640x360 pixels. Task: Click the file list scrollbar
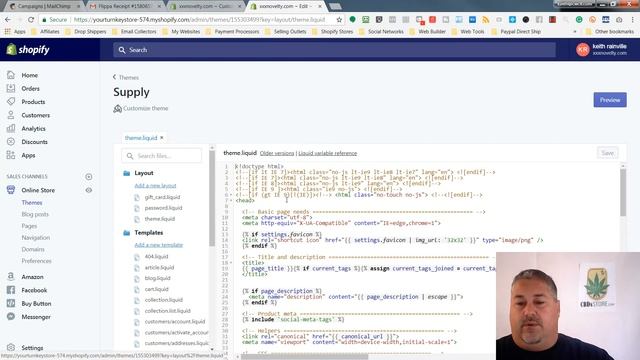coord(212,198)
